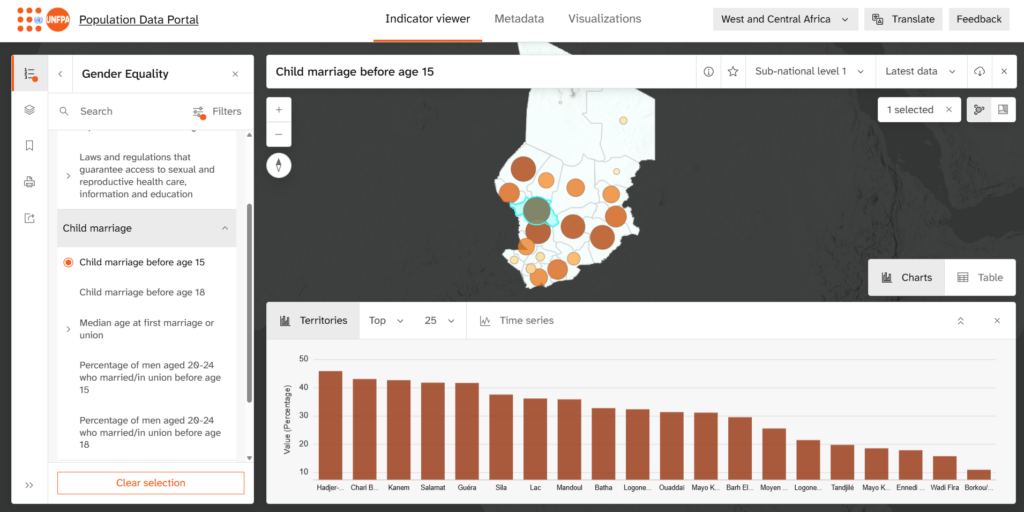
Task: Reset map orientation with compass icon
Action: click(x=279, y=165)
